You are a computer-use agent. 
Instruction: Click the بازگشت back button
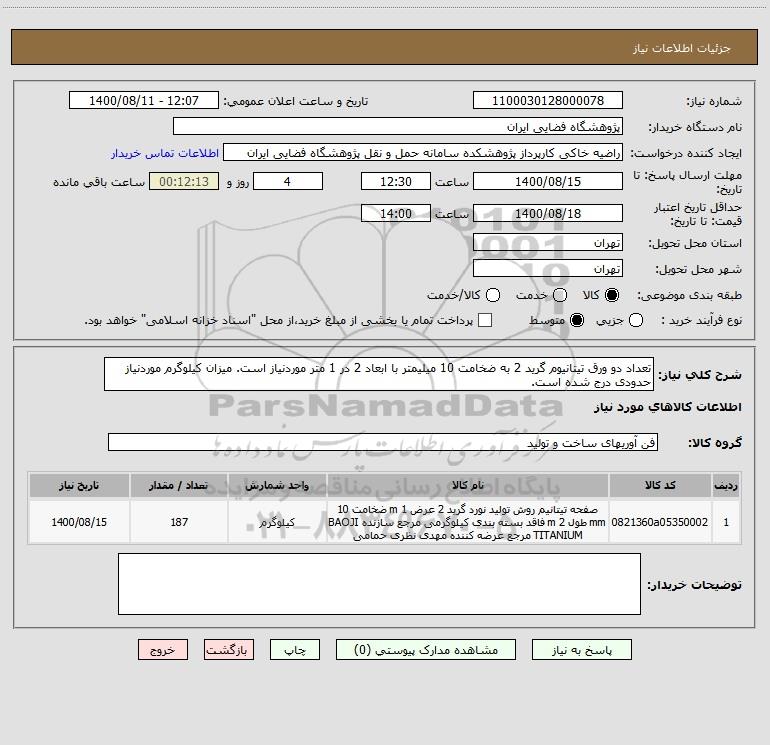[x=229, y=650]
